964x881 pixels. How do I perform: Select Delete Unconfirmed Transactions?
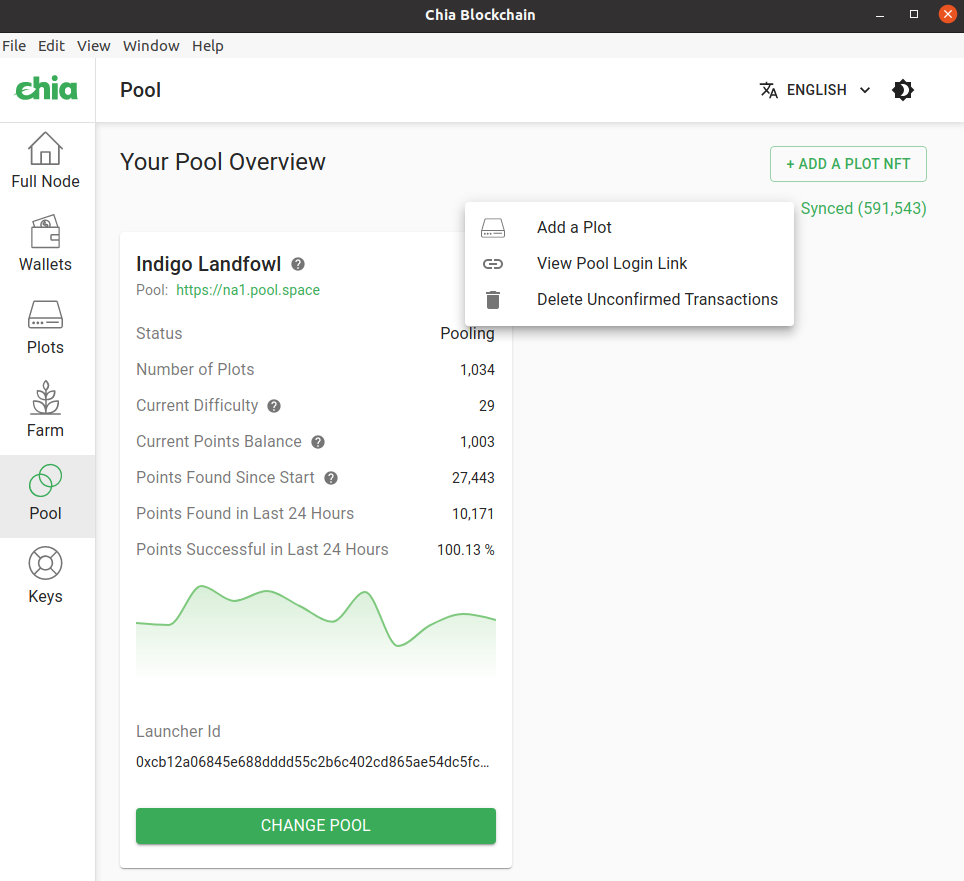click(629, 299)
